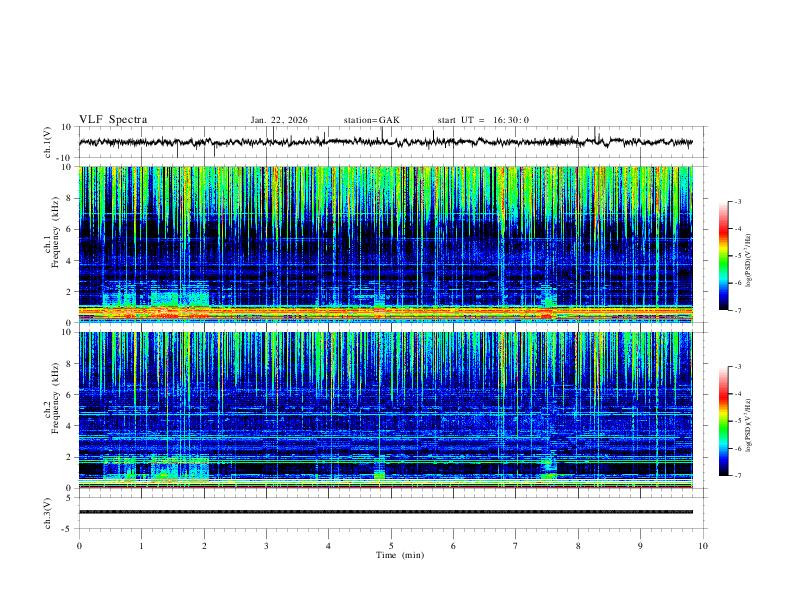
Task: Click inside the ch.1 spectrogram panel
Action: [386, 244]
